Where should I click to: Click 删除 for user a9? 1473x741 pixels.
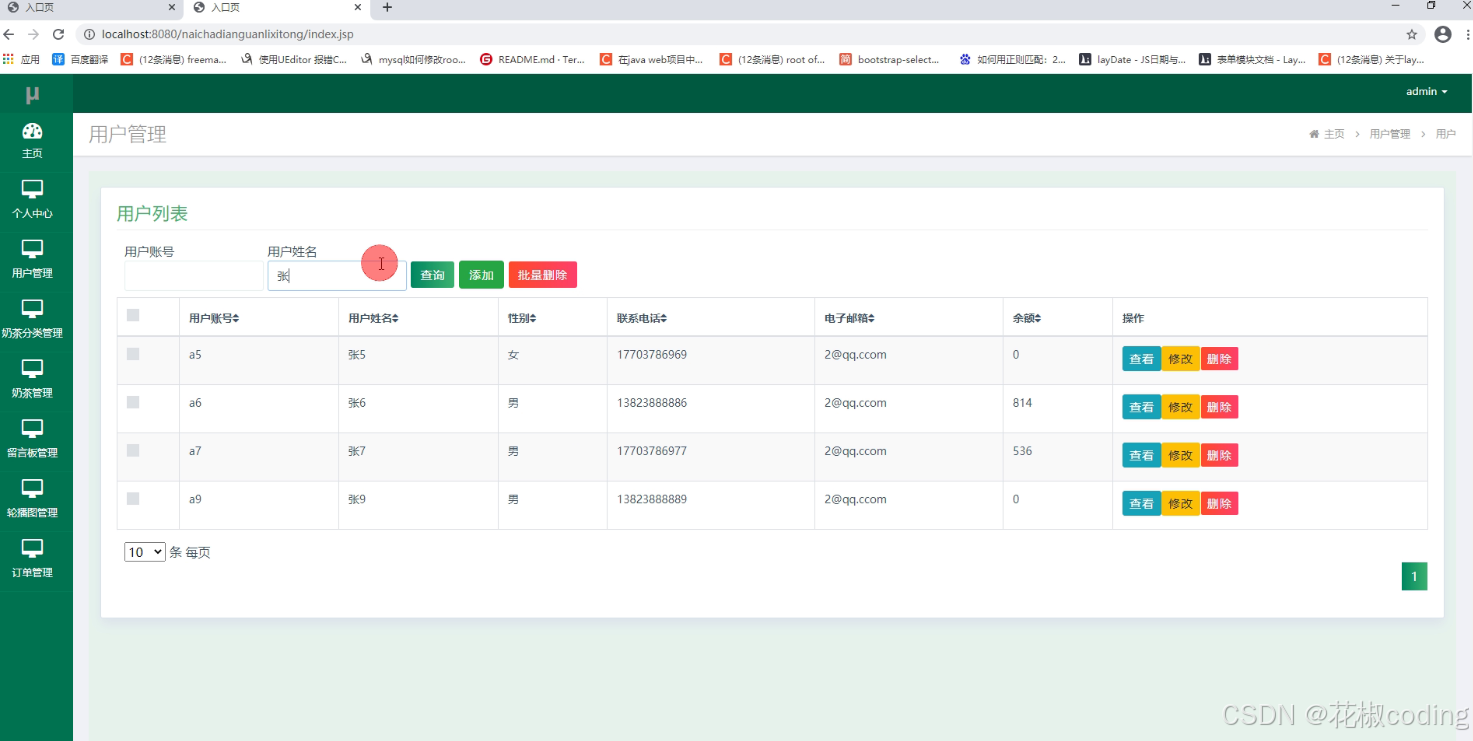pos(1219,503)
